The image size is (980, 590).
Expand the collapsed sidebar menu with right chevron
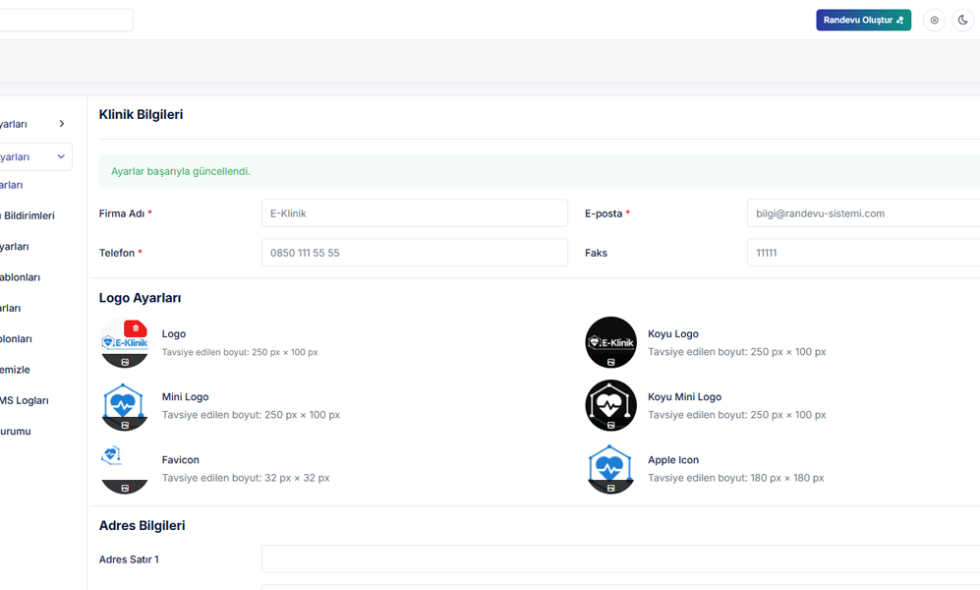[61, 124]
